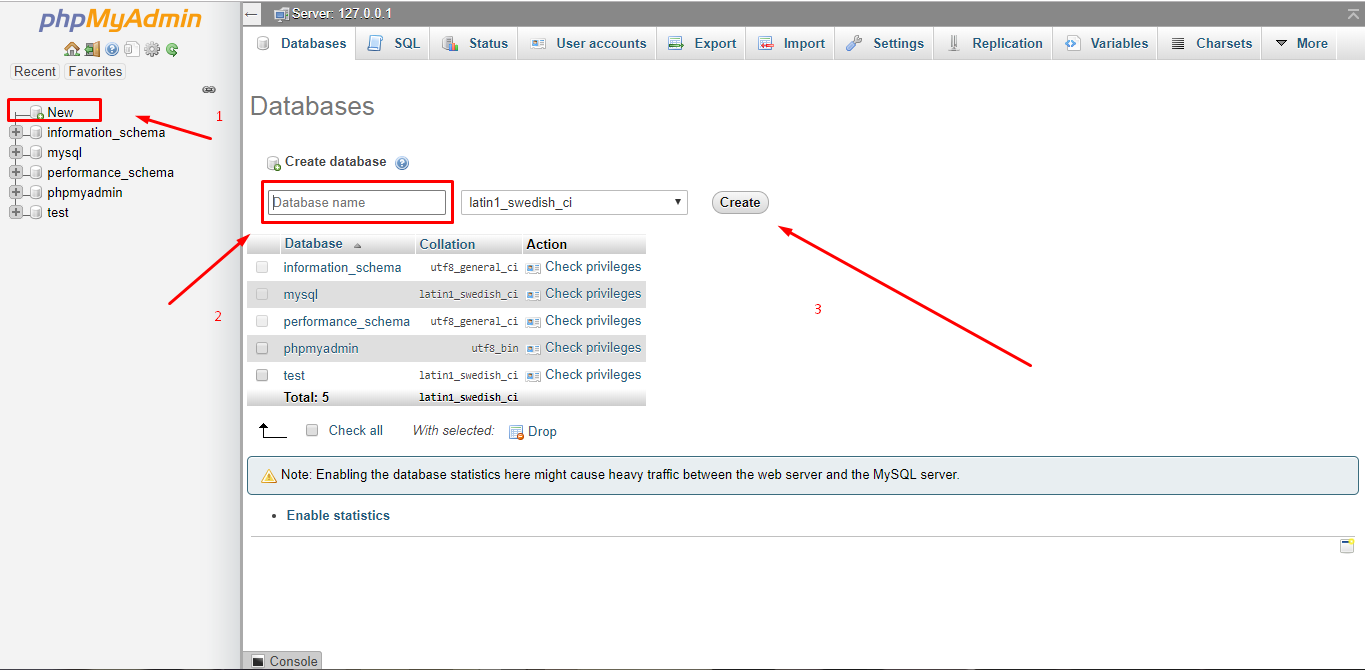Reload the navigation panel with the green arrow
1365x670 pixels.
point(172,49)
